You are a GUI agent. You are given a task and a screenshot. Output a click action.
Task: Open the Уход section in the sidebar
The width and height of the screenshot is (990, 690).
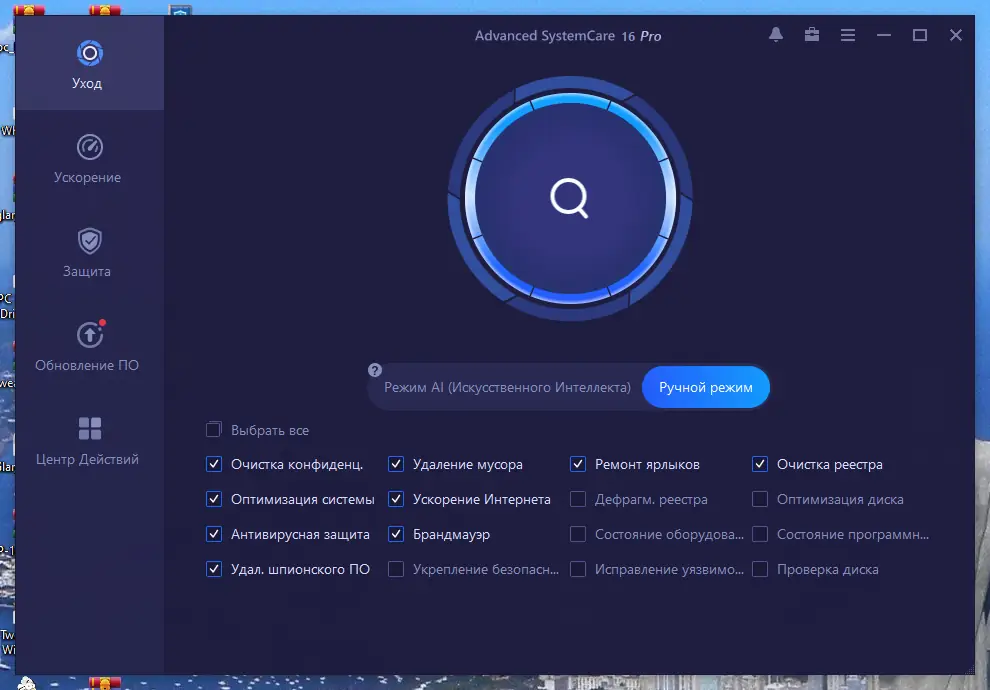point(87,62)
